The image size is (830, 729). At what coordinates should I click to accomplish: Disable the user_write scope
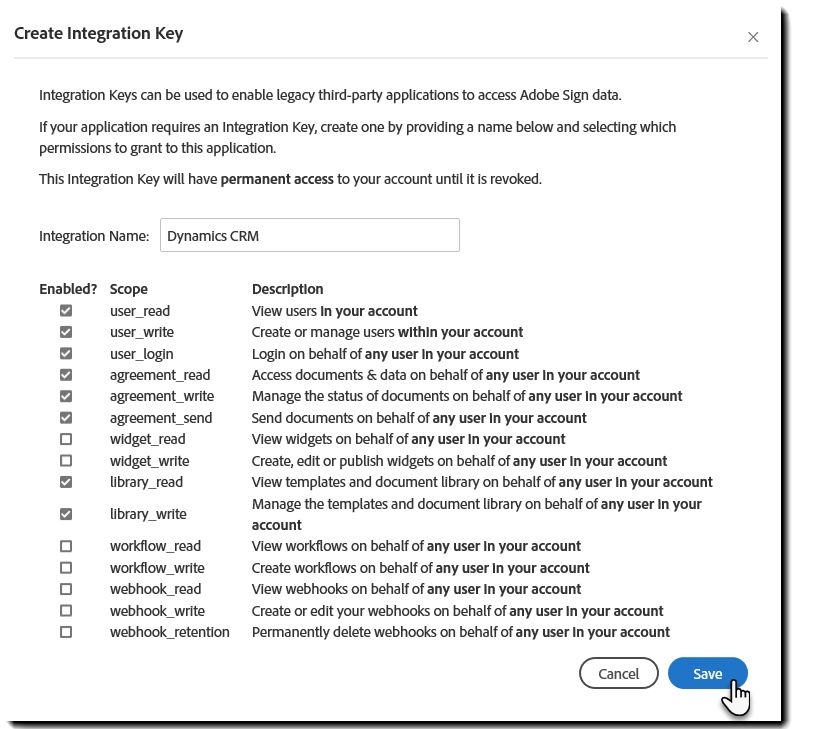point(66,332)
